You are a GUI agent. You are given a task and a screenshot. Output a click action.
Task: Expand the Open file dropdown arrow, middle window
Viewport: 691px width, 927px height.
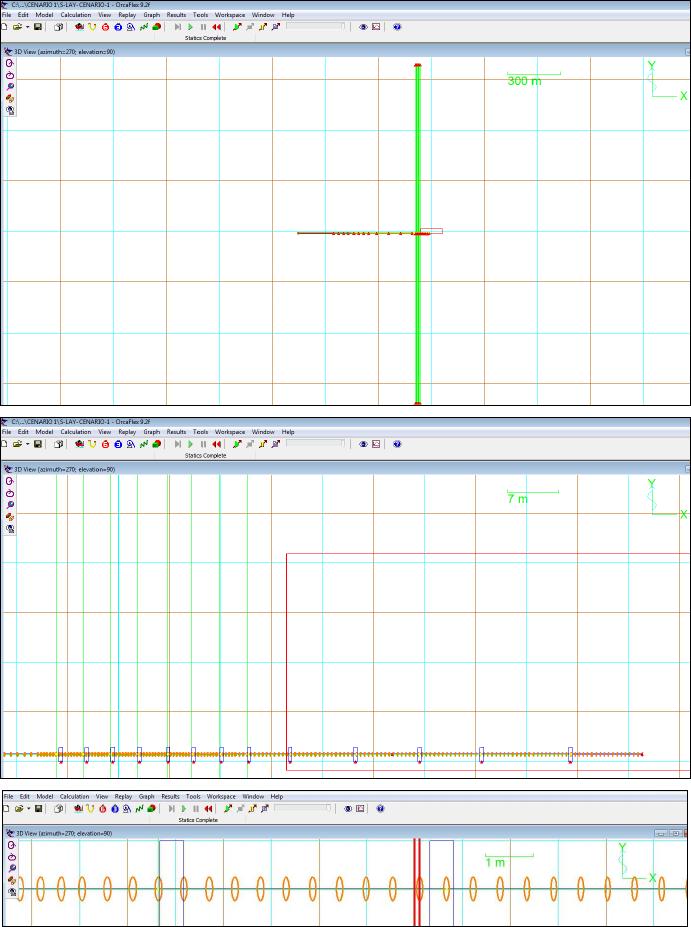[x=27, y=444]
